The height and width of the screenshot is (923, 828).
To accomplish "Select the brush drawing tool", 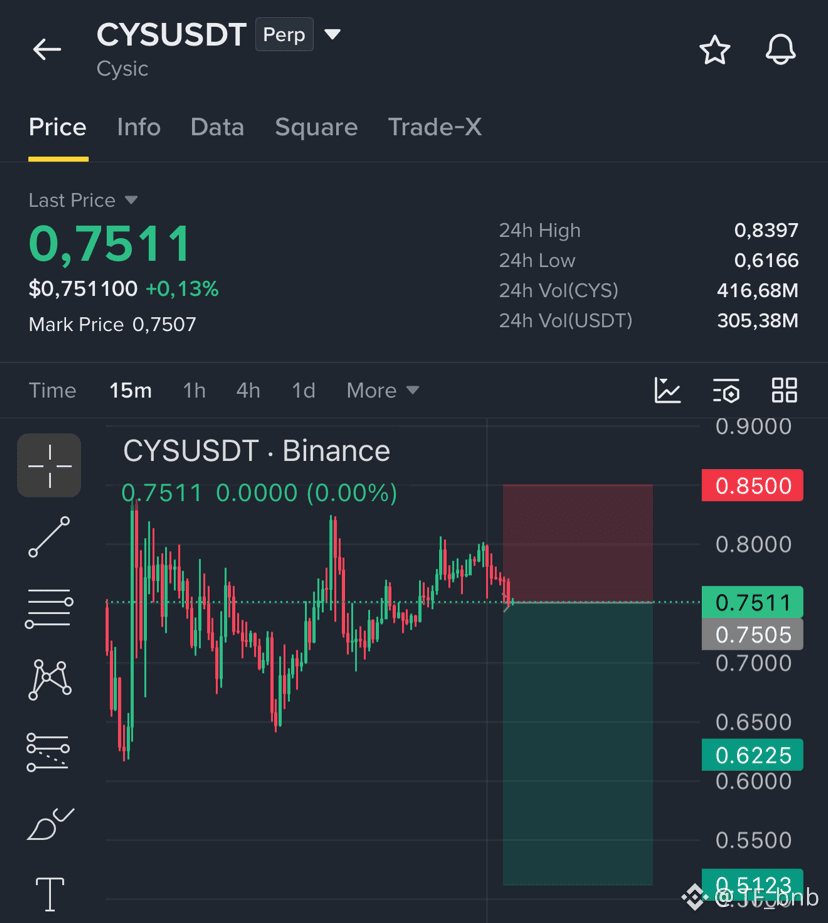I will coord(50,824).
